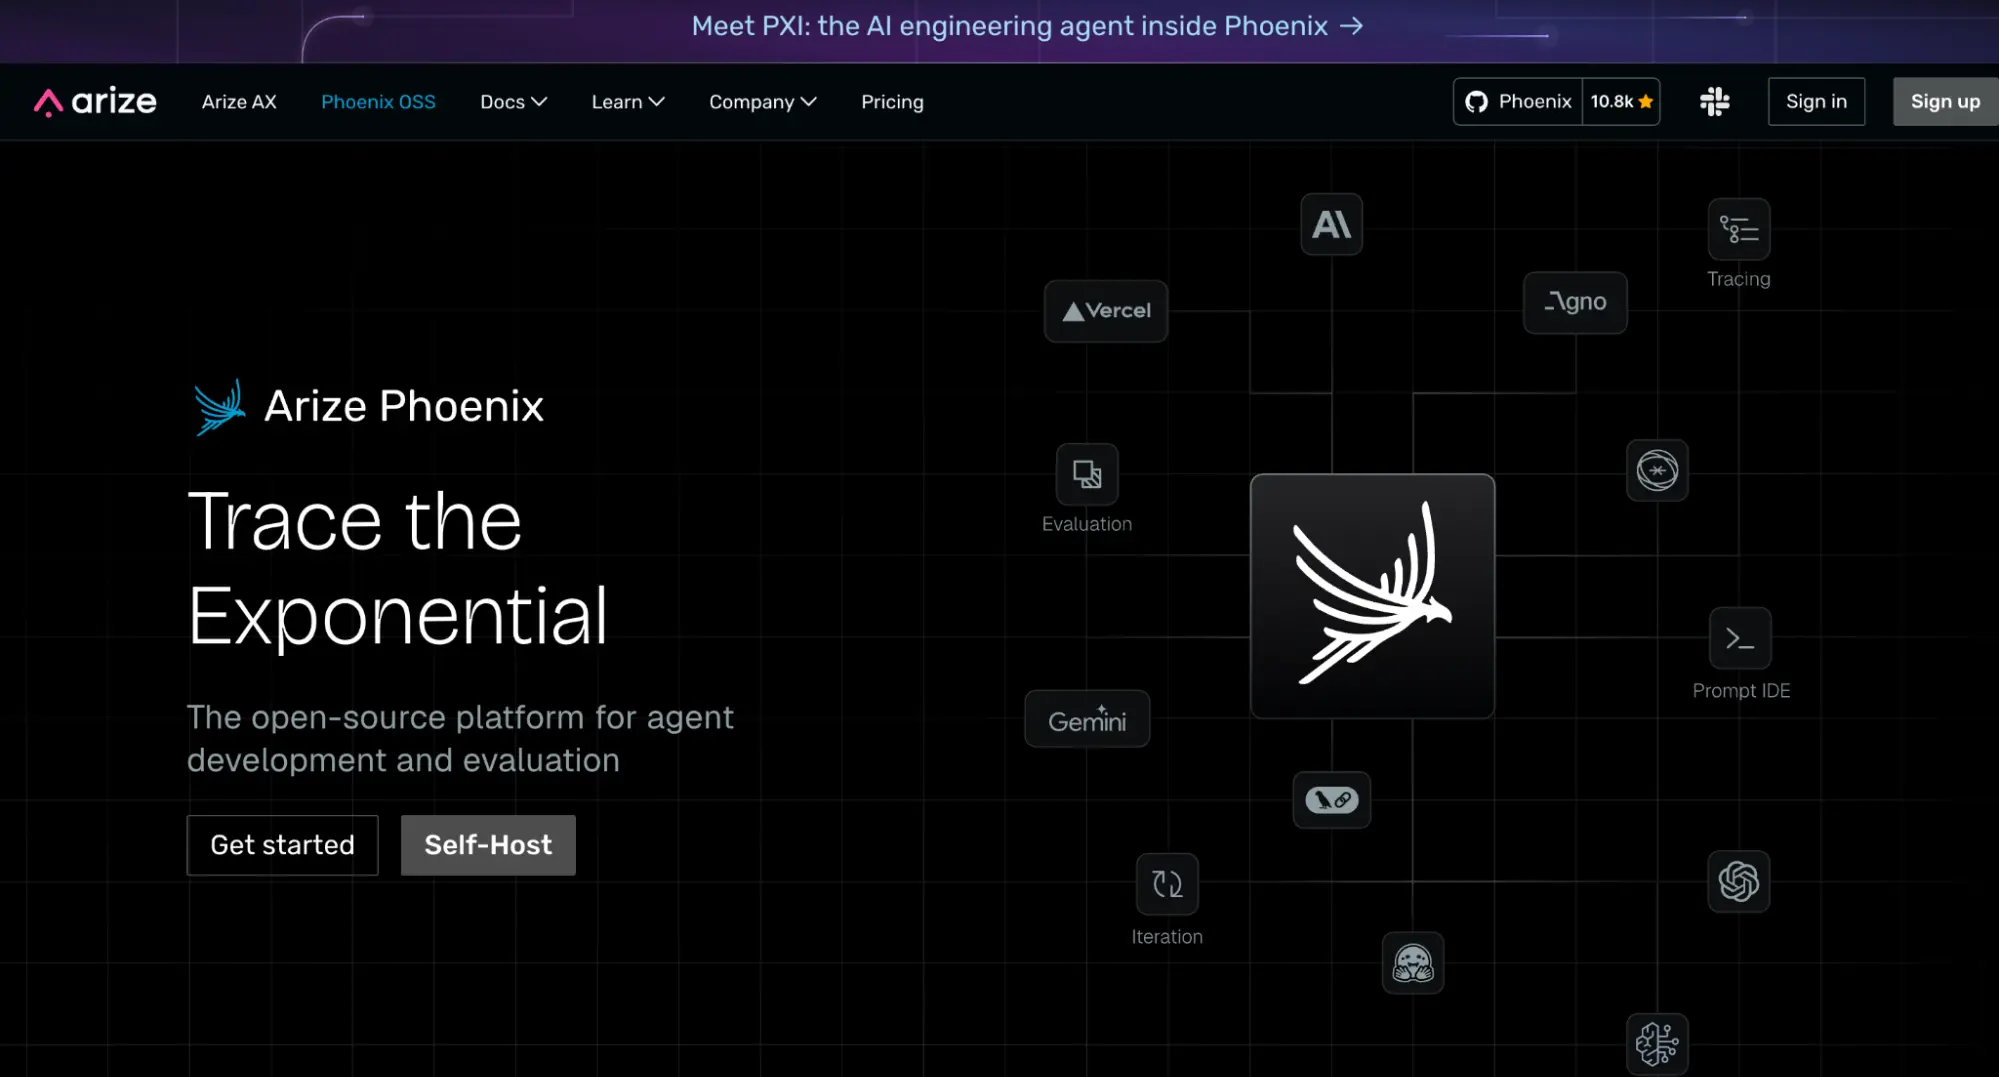Click the Tracing label text
The width and height of the screenshot is (1999, 1077).
click(x=1738, y=279)
